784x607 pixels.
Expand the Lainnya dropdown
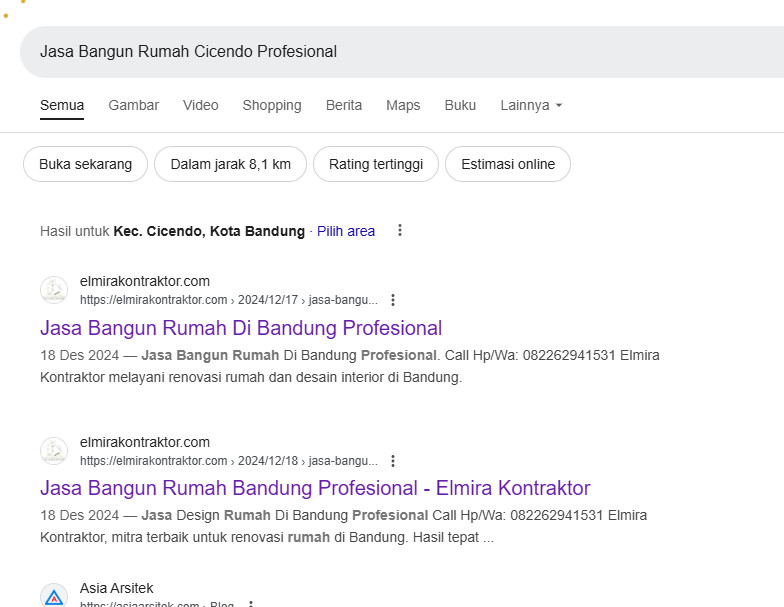click(531, 106)
